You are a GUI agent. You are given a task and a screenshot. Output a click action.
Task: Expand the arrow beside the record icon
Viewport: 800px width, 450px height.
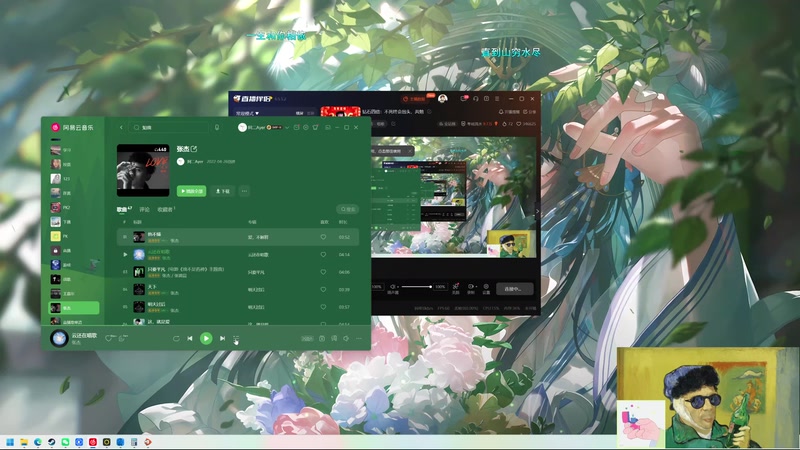click(476, 287)
